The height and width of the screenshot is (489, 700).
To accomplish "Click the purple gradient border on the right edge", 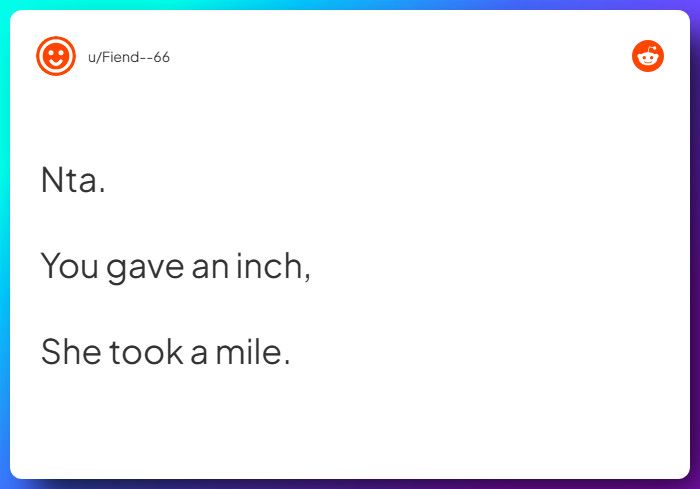I will 695,240.
